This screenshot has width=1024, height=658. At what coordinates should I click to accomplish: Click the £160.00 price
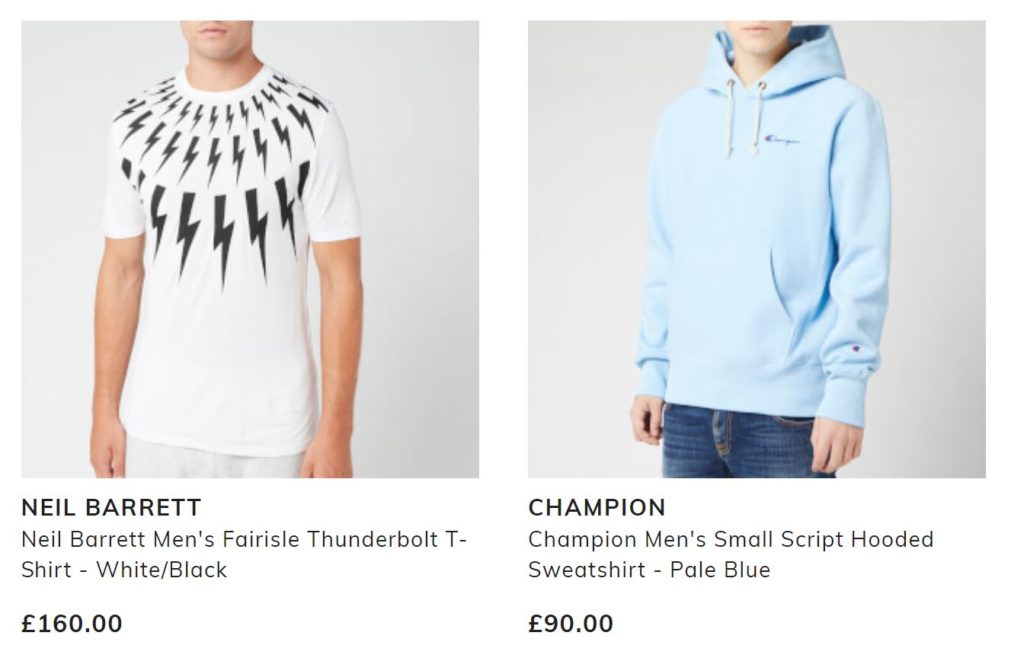[x=72, y=623]
